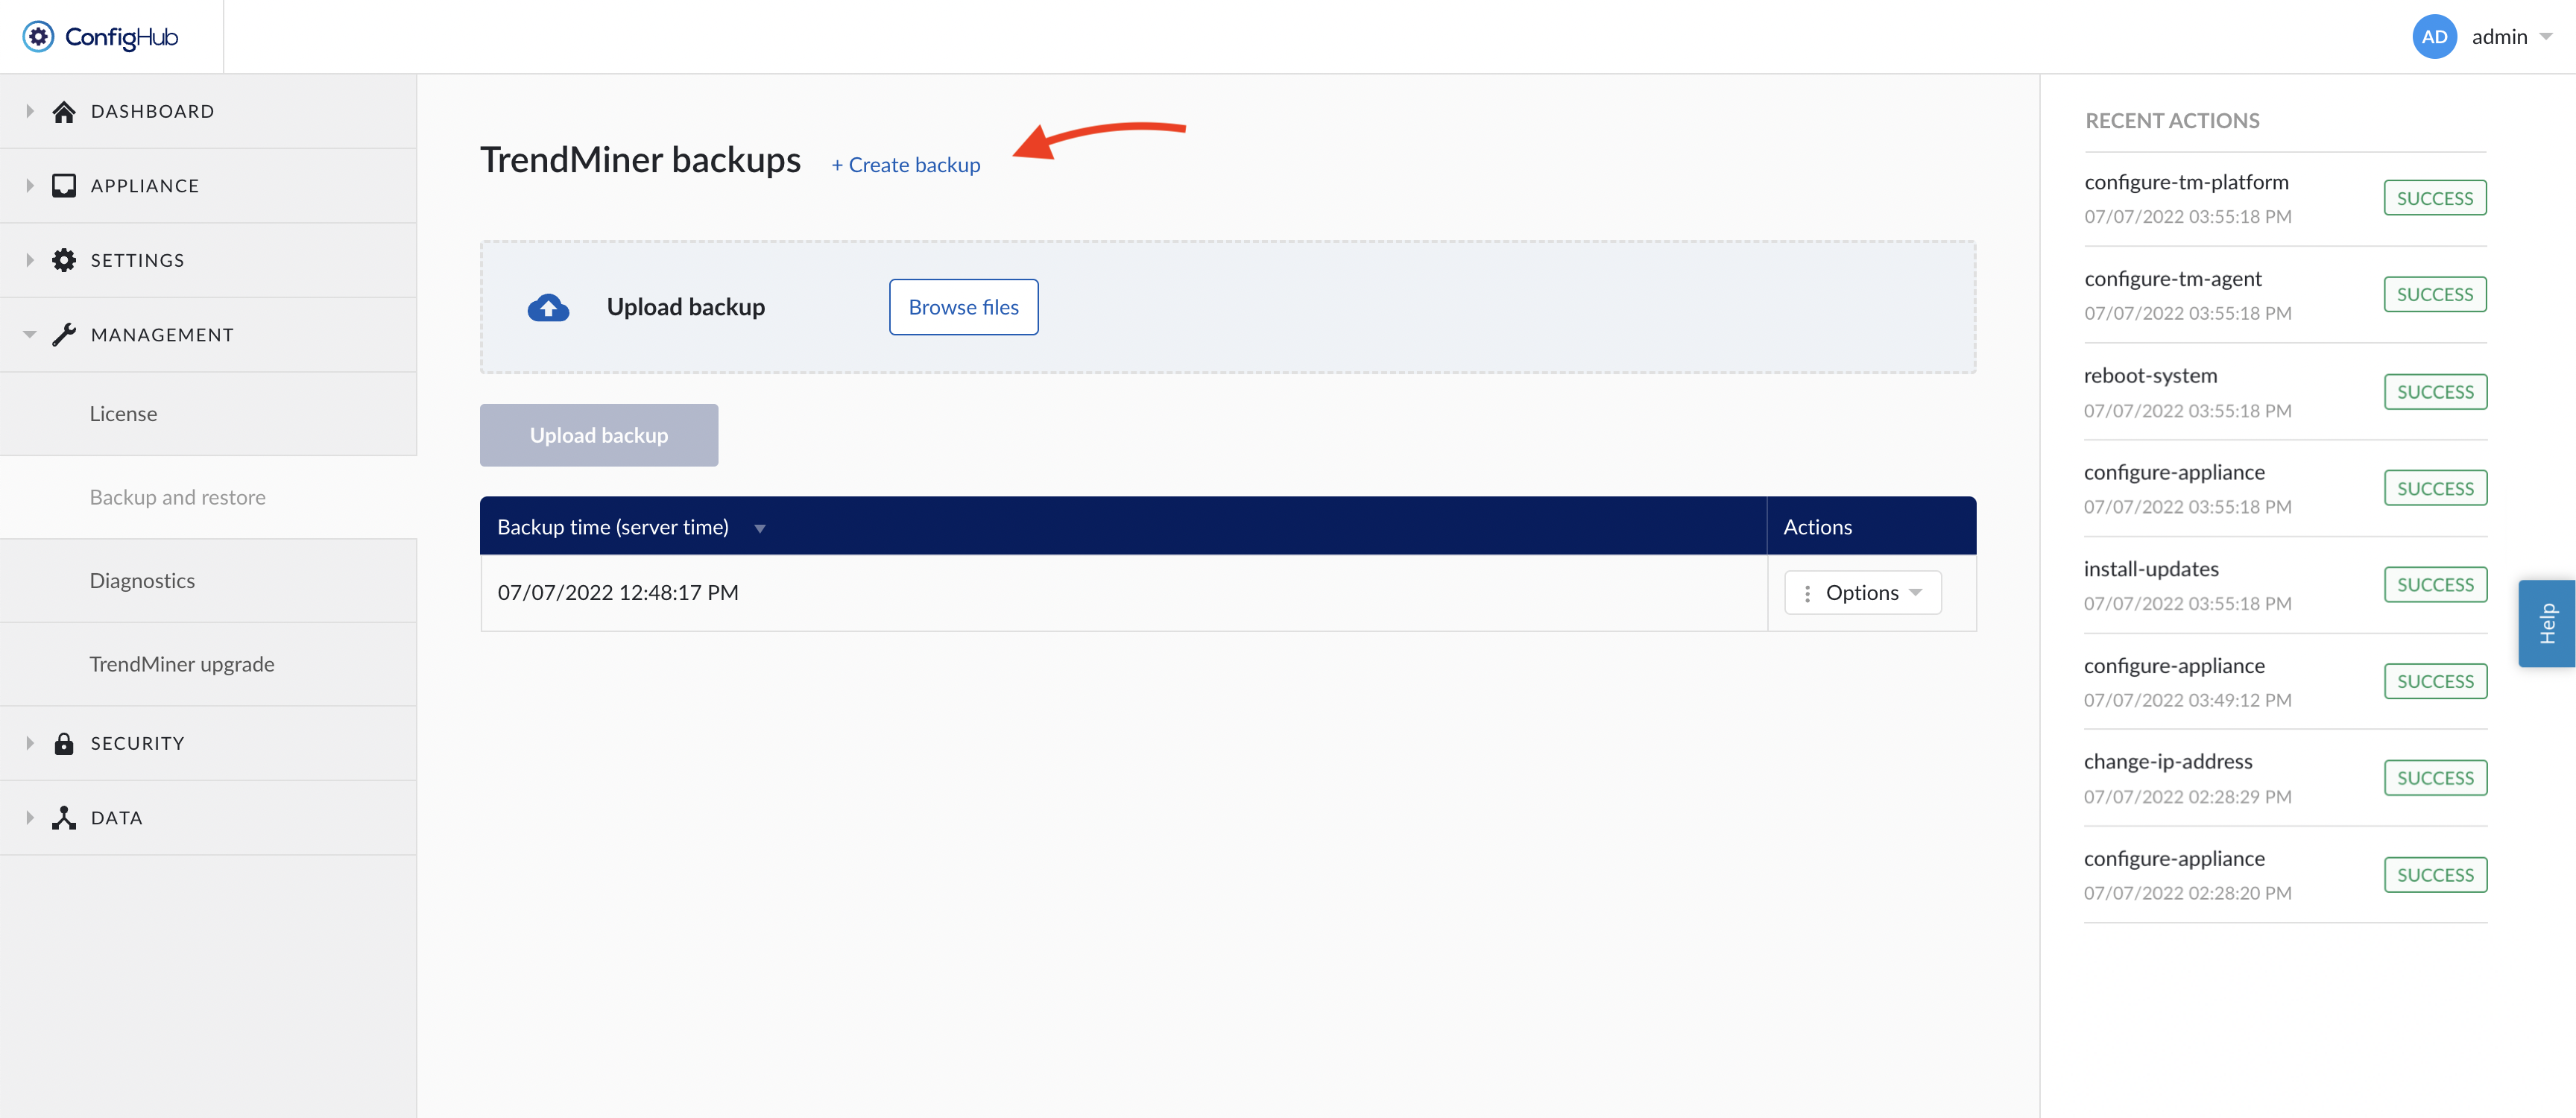Click configure-appliance action at 03:49:12 PM
Image resolution: width=2576 pixels, height=1118 pixels.
pyautogui.click(x=2174, y=666)
